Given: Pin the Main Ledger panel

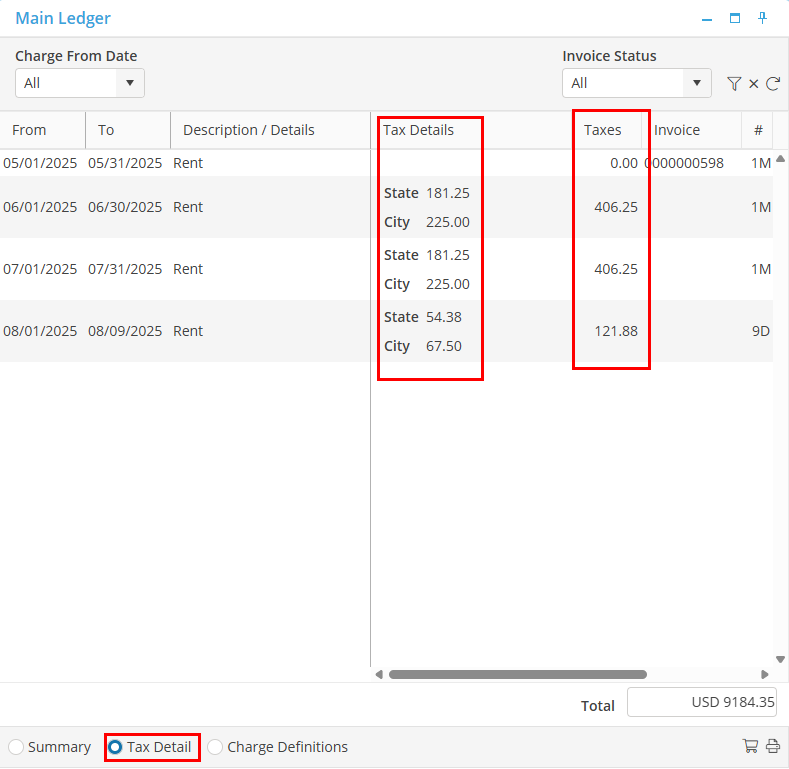Looking at the screenshot, I should 763,18.
